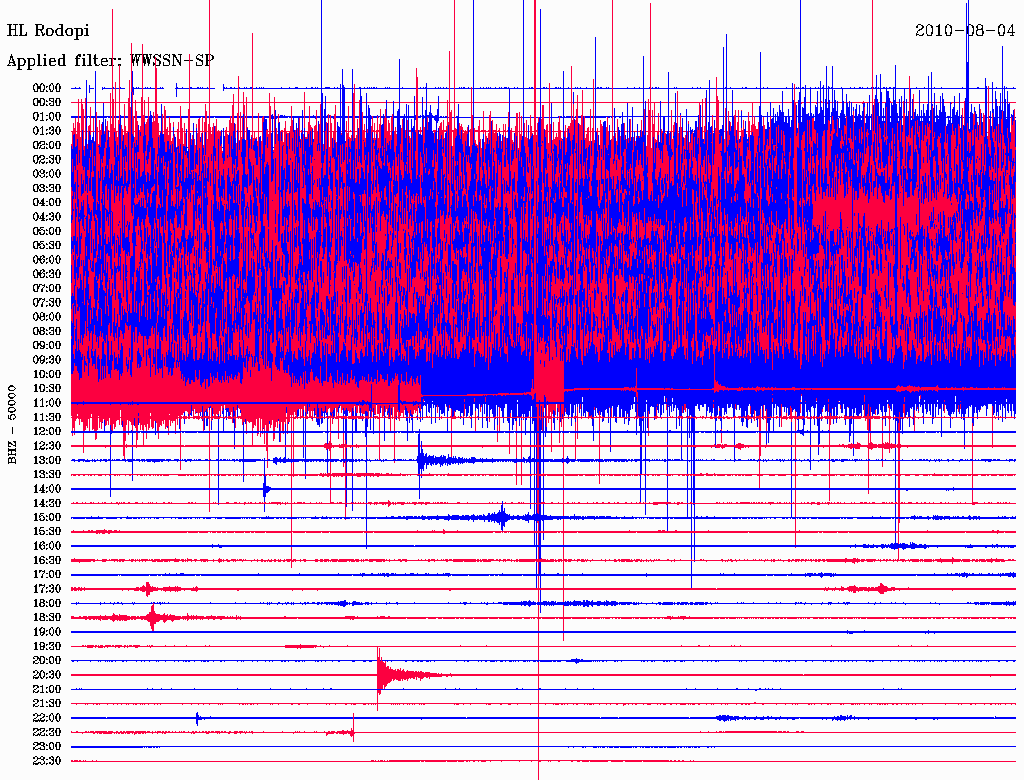This screenshot has height=780, width=1024.
Task: Click the 14:00 time label
Action: pos(47,489)
